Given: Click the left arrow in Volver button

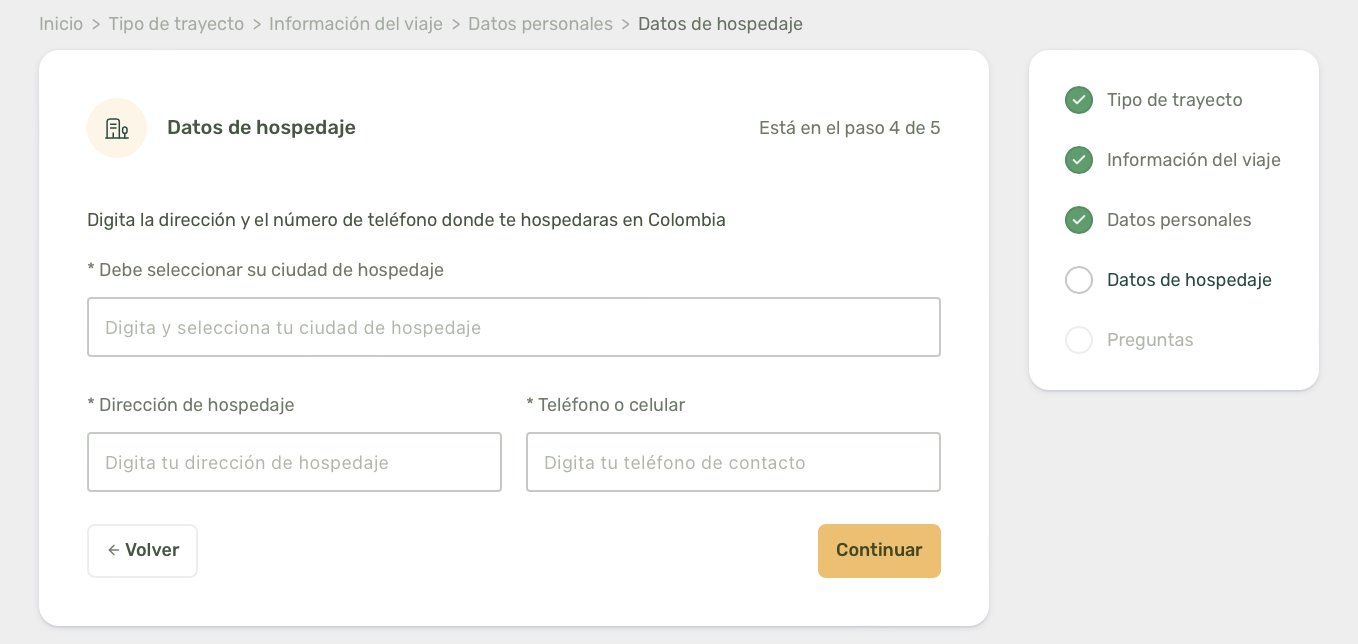Looking at the screenshot, I should (x=114, y=550).
